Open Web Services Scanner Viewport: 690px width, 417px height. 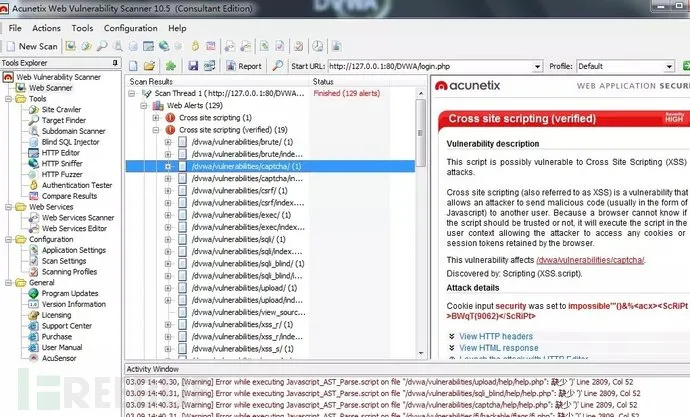77,217
